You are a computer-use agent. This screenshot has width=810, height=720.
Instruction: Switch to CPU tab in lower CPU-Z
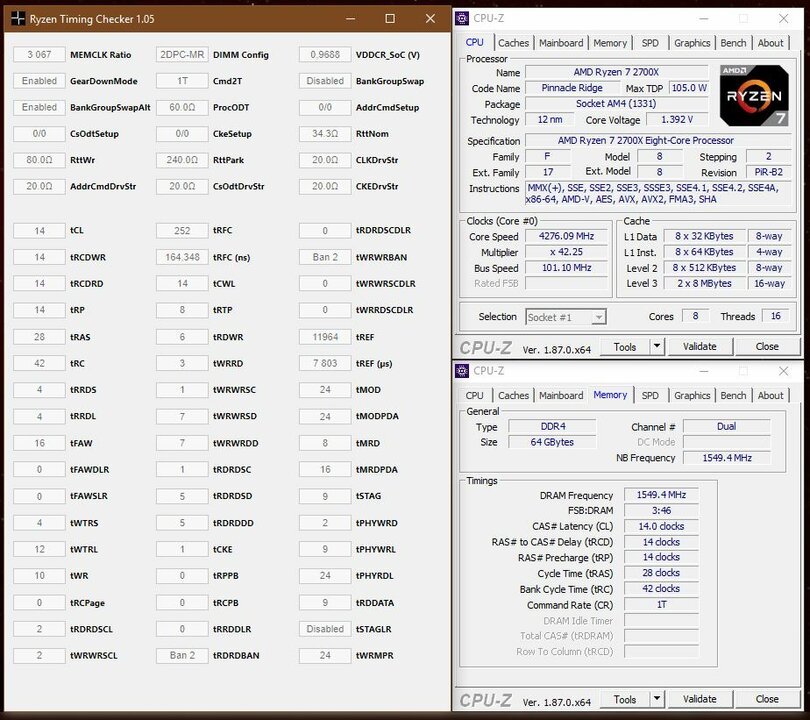(474, 396)
